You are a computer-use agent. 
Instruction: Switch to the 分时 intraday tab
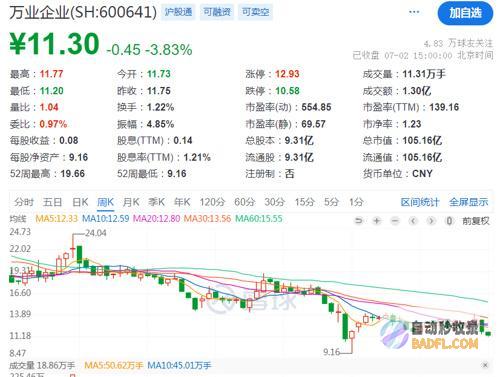[x=24, y=202]
